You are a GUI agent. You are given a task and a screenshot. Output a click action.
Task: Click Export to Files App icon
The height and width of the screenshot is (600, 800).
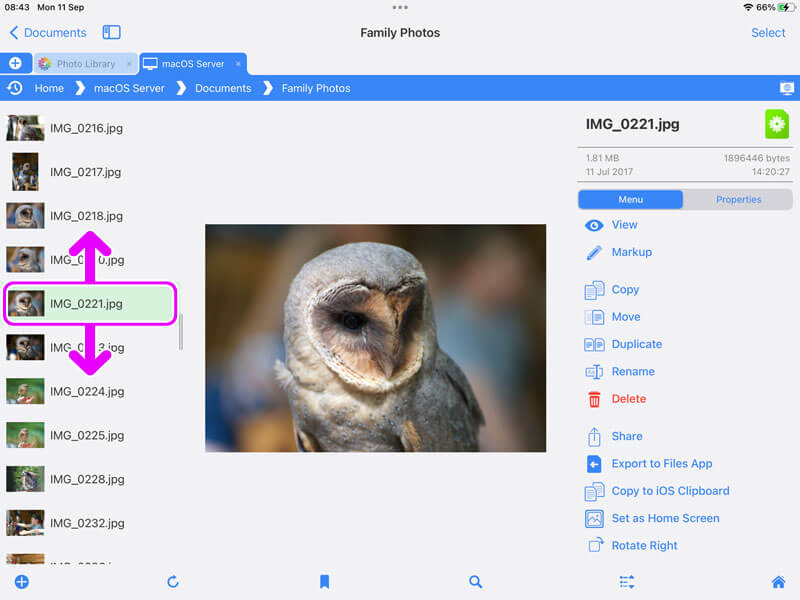click(594, 464)
